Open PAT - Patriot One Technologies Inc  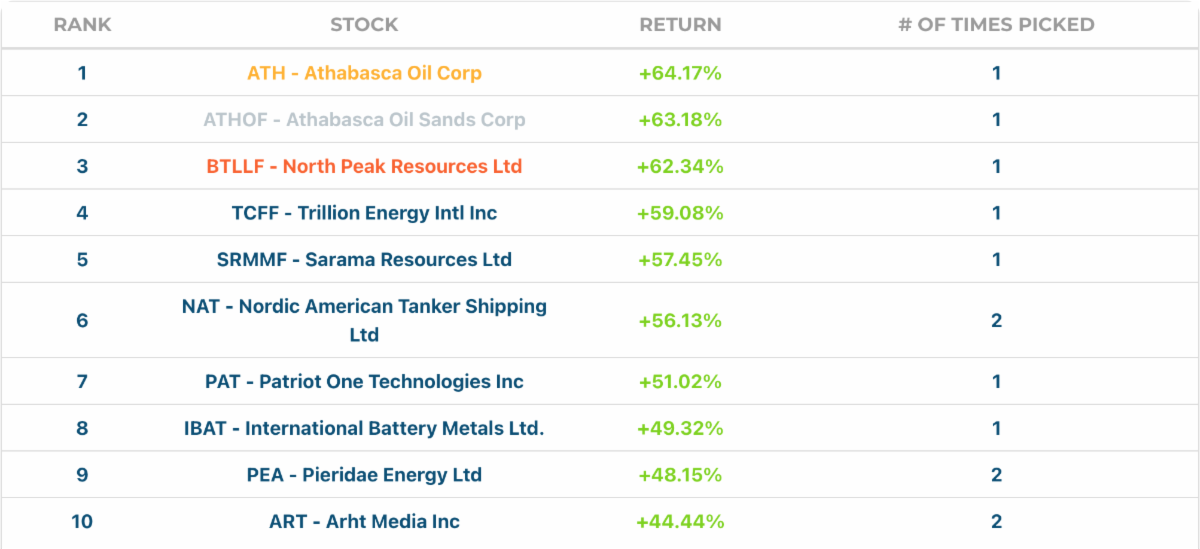click(364, 382)
